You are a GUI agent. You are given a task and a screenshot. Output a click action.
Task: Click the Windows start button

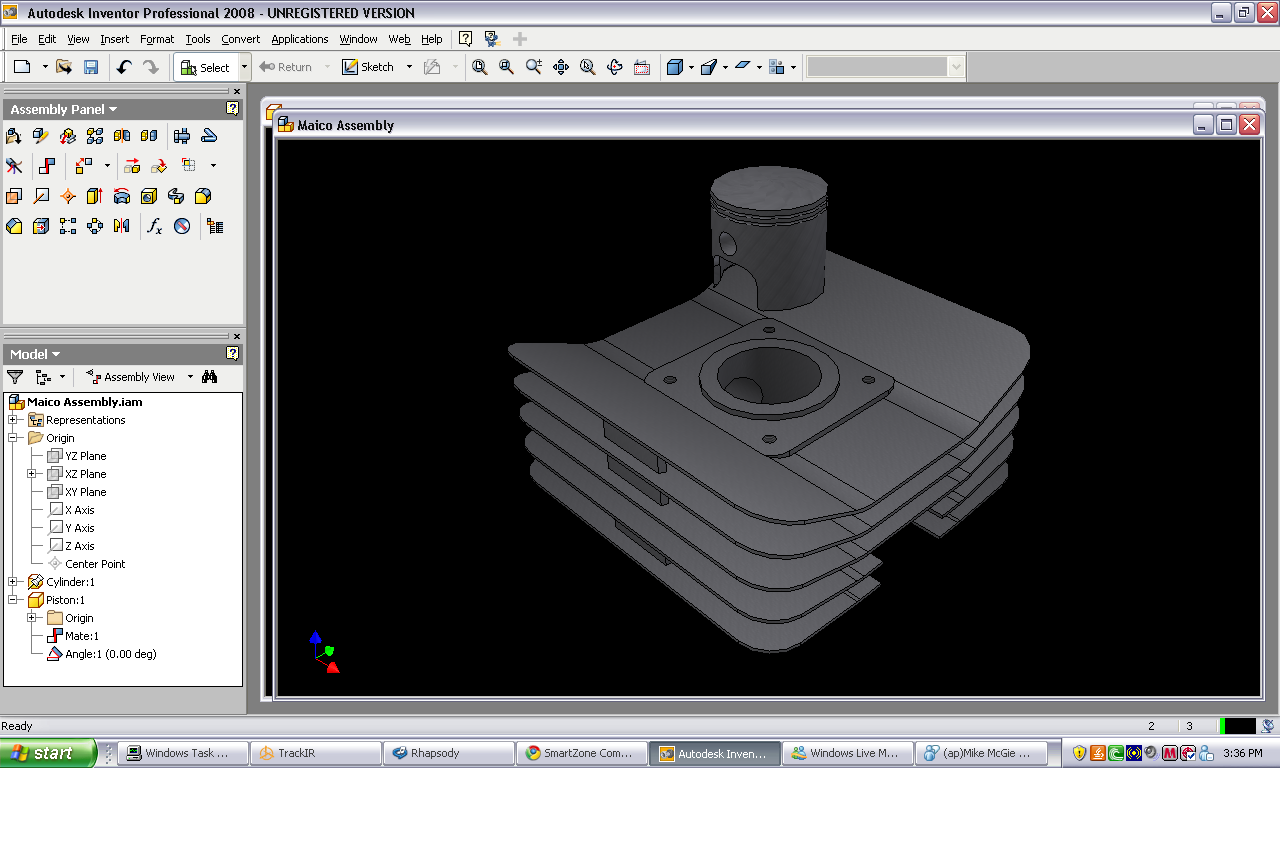pyautogui.click(x=48, y=753)
